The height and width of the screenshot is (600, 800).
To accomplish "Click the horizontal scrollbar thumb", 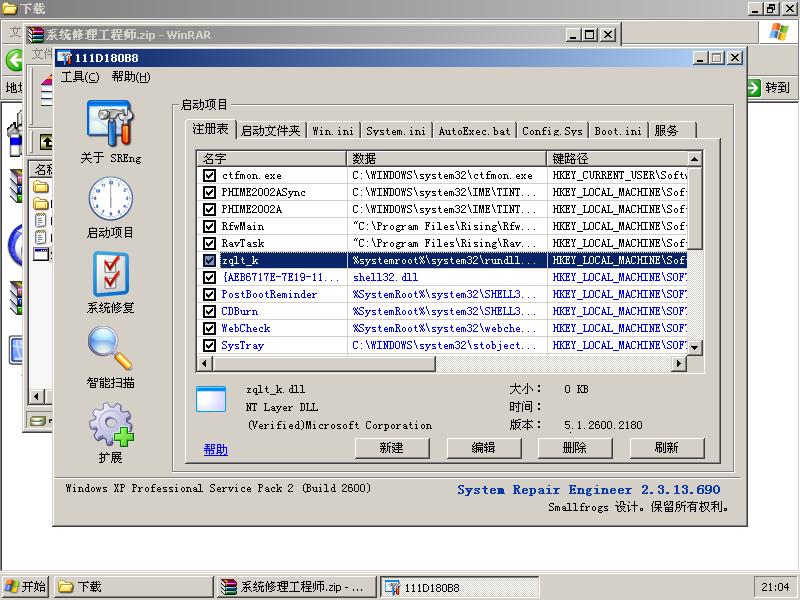I will click(324, 363).
